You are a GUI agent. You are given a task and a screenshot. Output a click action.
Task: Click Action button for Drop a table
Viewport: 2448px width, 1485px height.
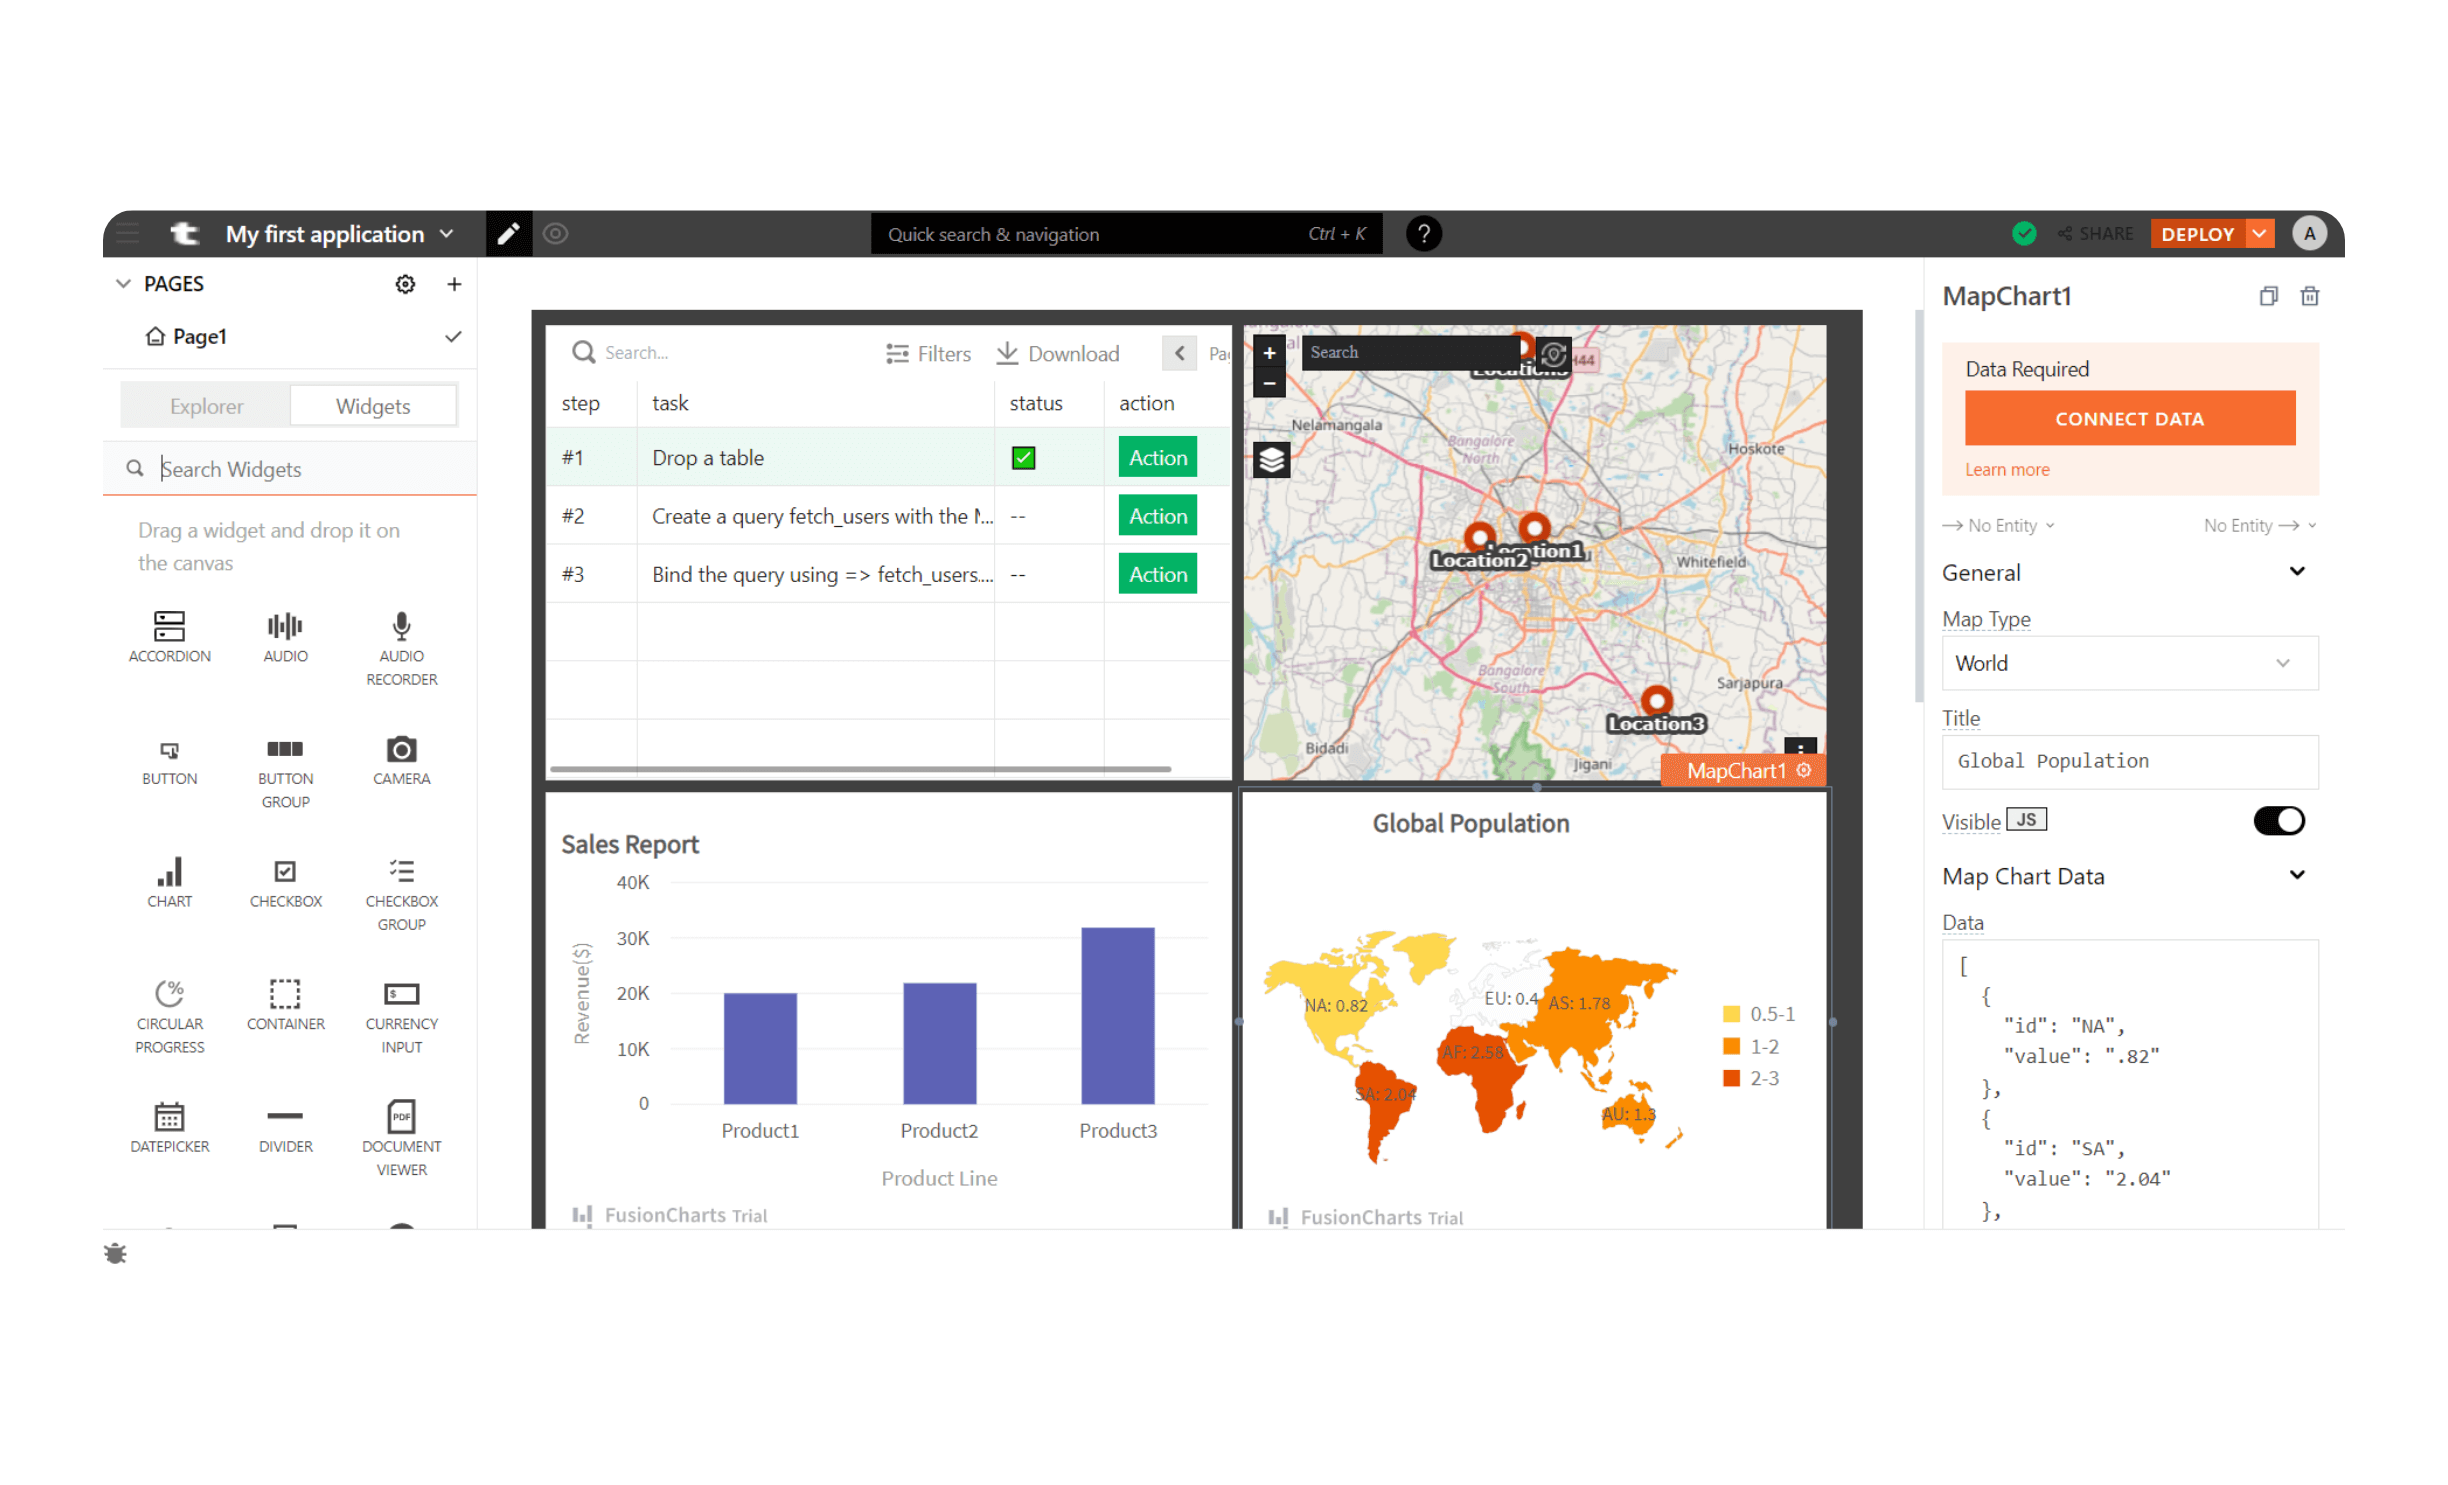coord(1158,458)
